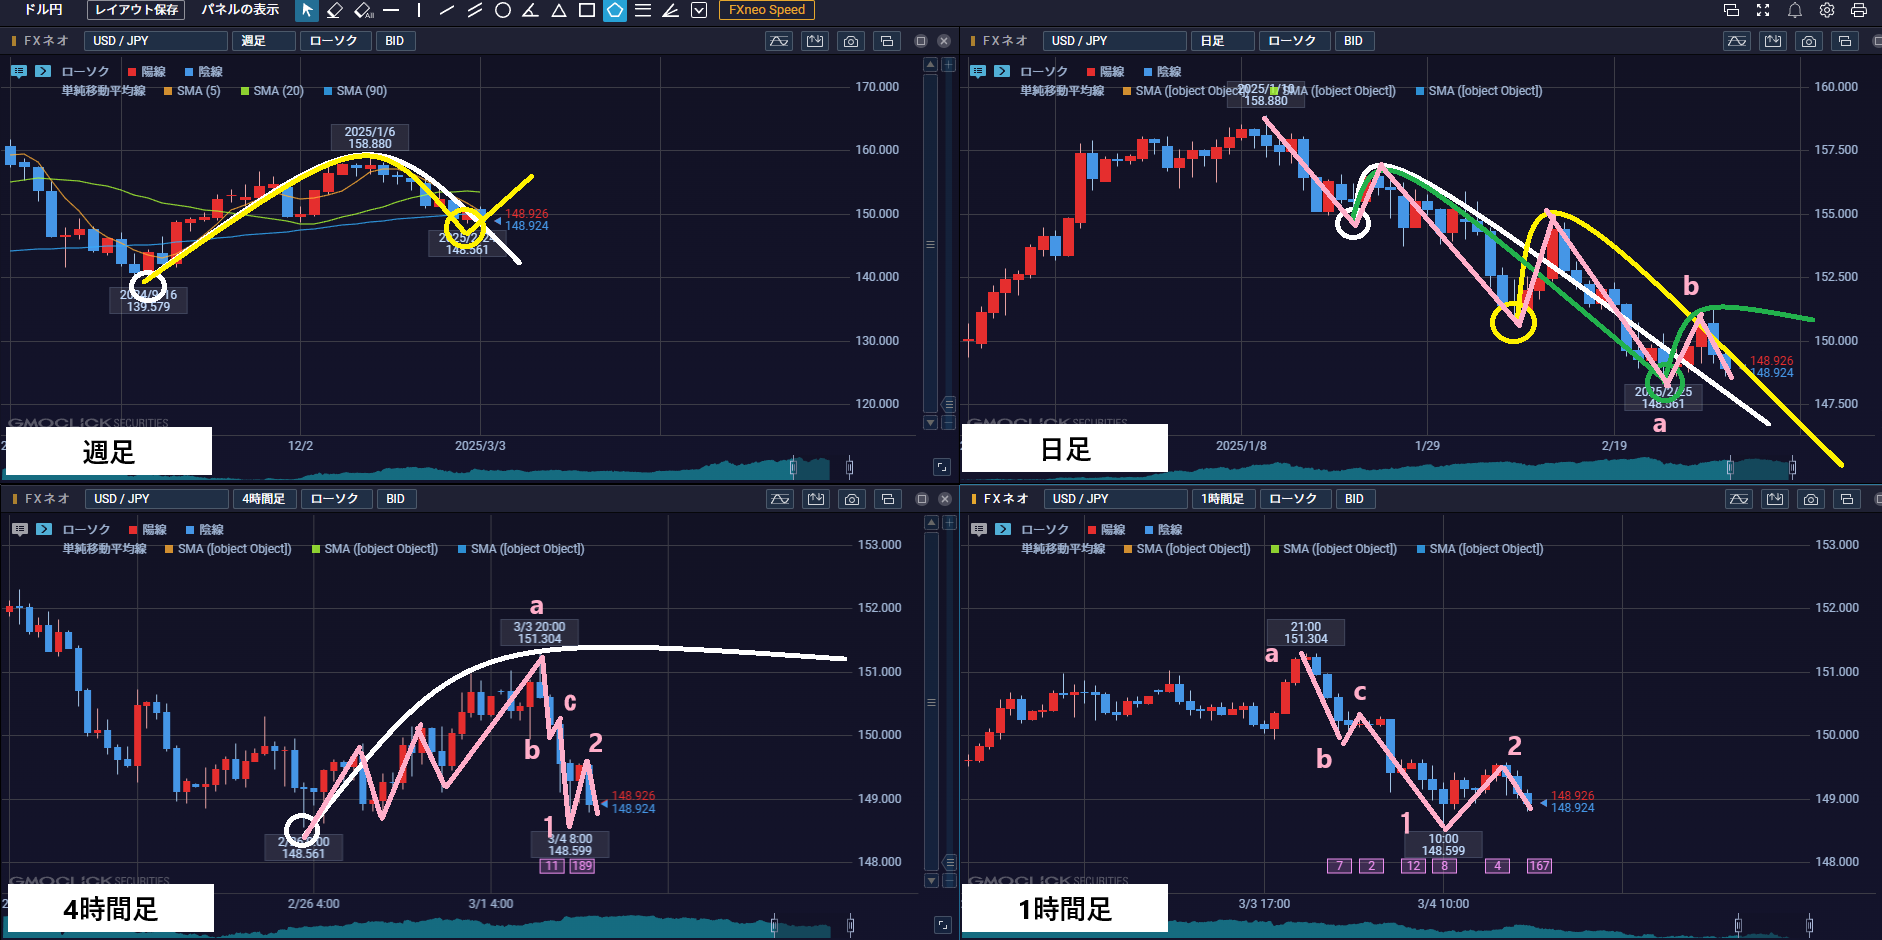This screenshot has width=1882, height=940.
Task: Take snapshot with weekly chart camera icon
Action: 851,41
